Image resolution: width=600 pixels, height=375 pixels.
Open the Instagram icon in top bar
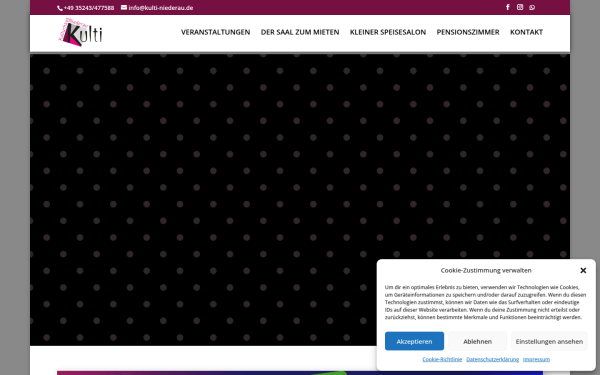click(520, 7)
